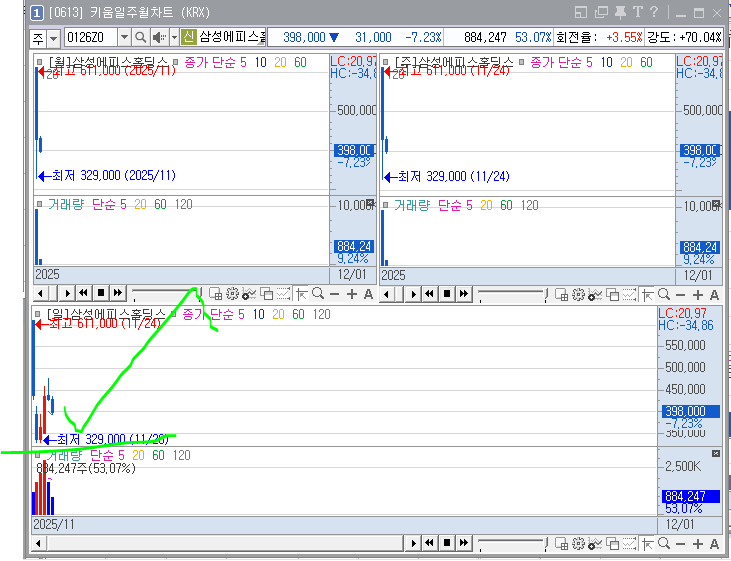Search stock with magnifier icon beside code field

(x=140, y=37)
